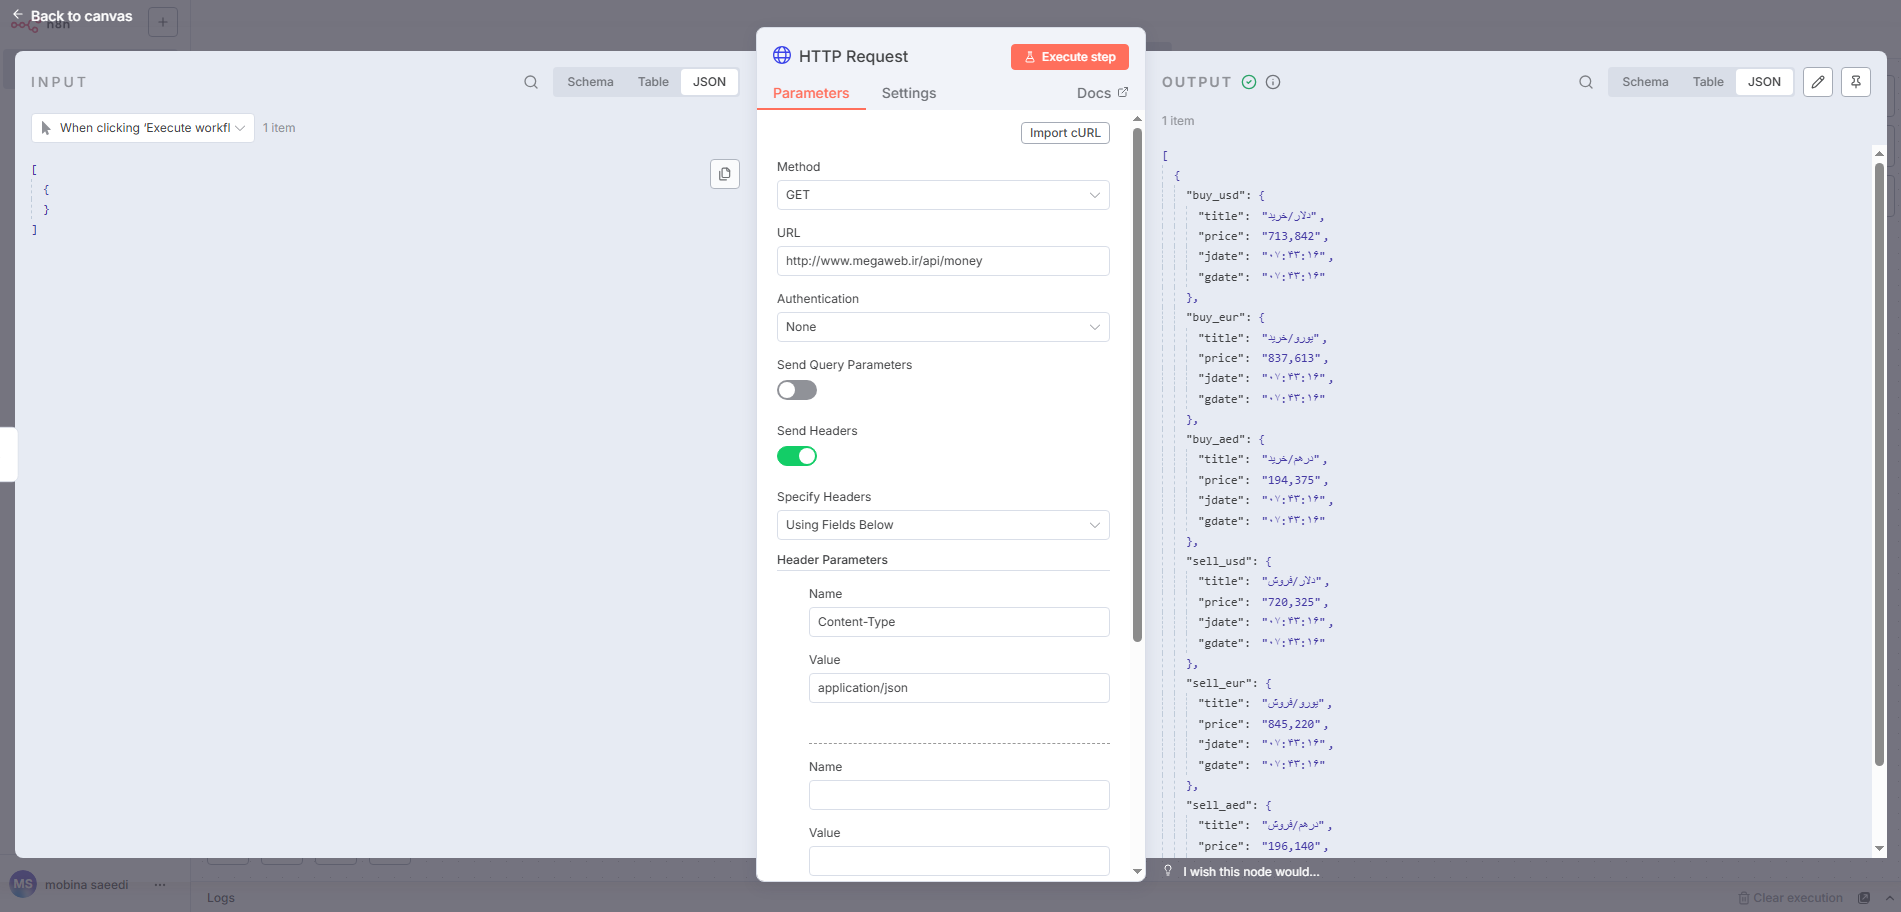Image resolution: width=1901 pixels, height=912 pixels.
Task: Switch input panel to Table view
Action: (x=653, y=82)
